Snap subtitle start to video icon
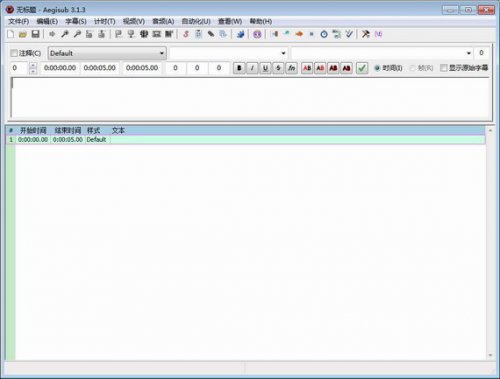 [118, 34]
